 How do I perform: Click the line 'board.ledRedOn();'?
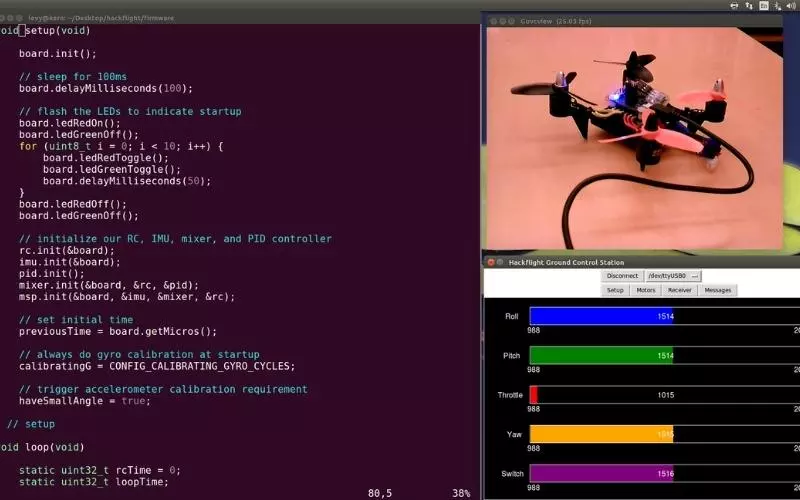pyautogui.click(x=70, y=123)
